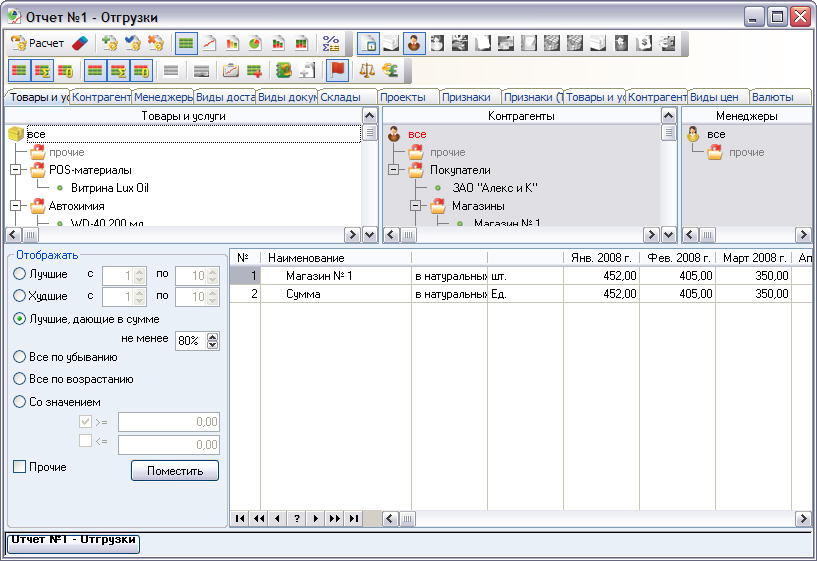
Task: Tick the Прочие checkbox
Action: tap(19, 467)
